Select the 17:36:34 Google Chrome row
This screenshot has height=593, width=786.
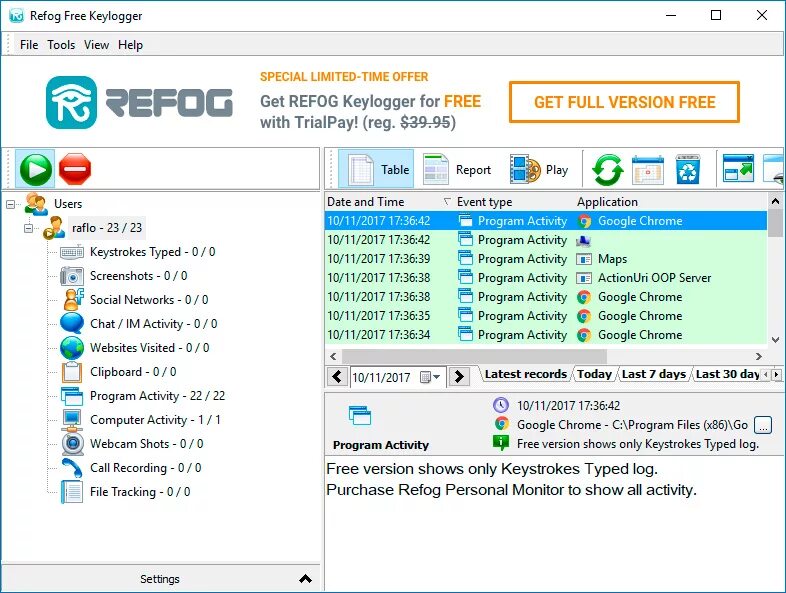(x=546, y=335)
